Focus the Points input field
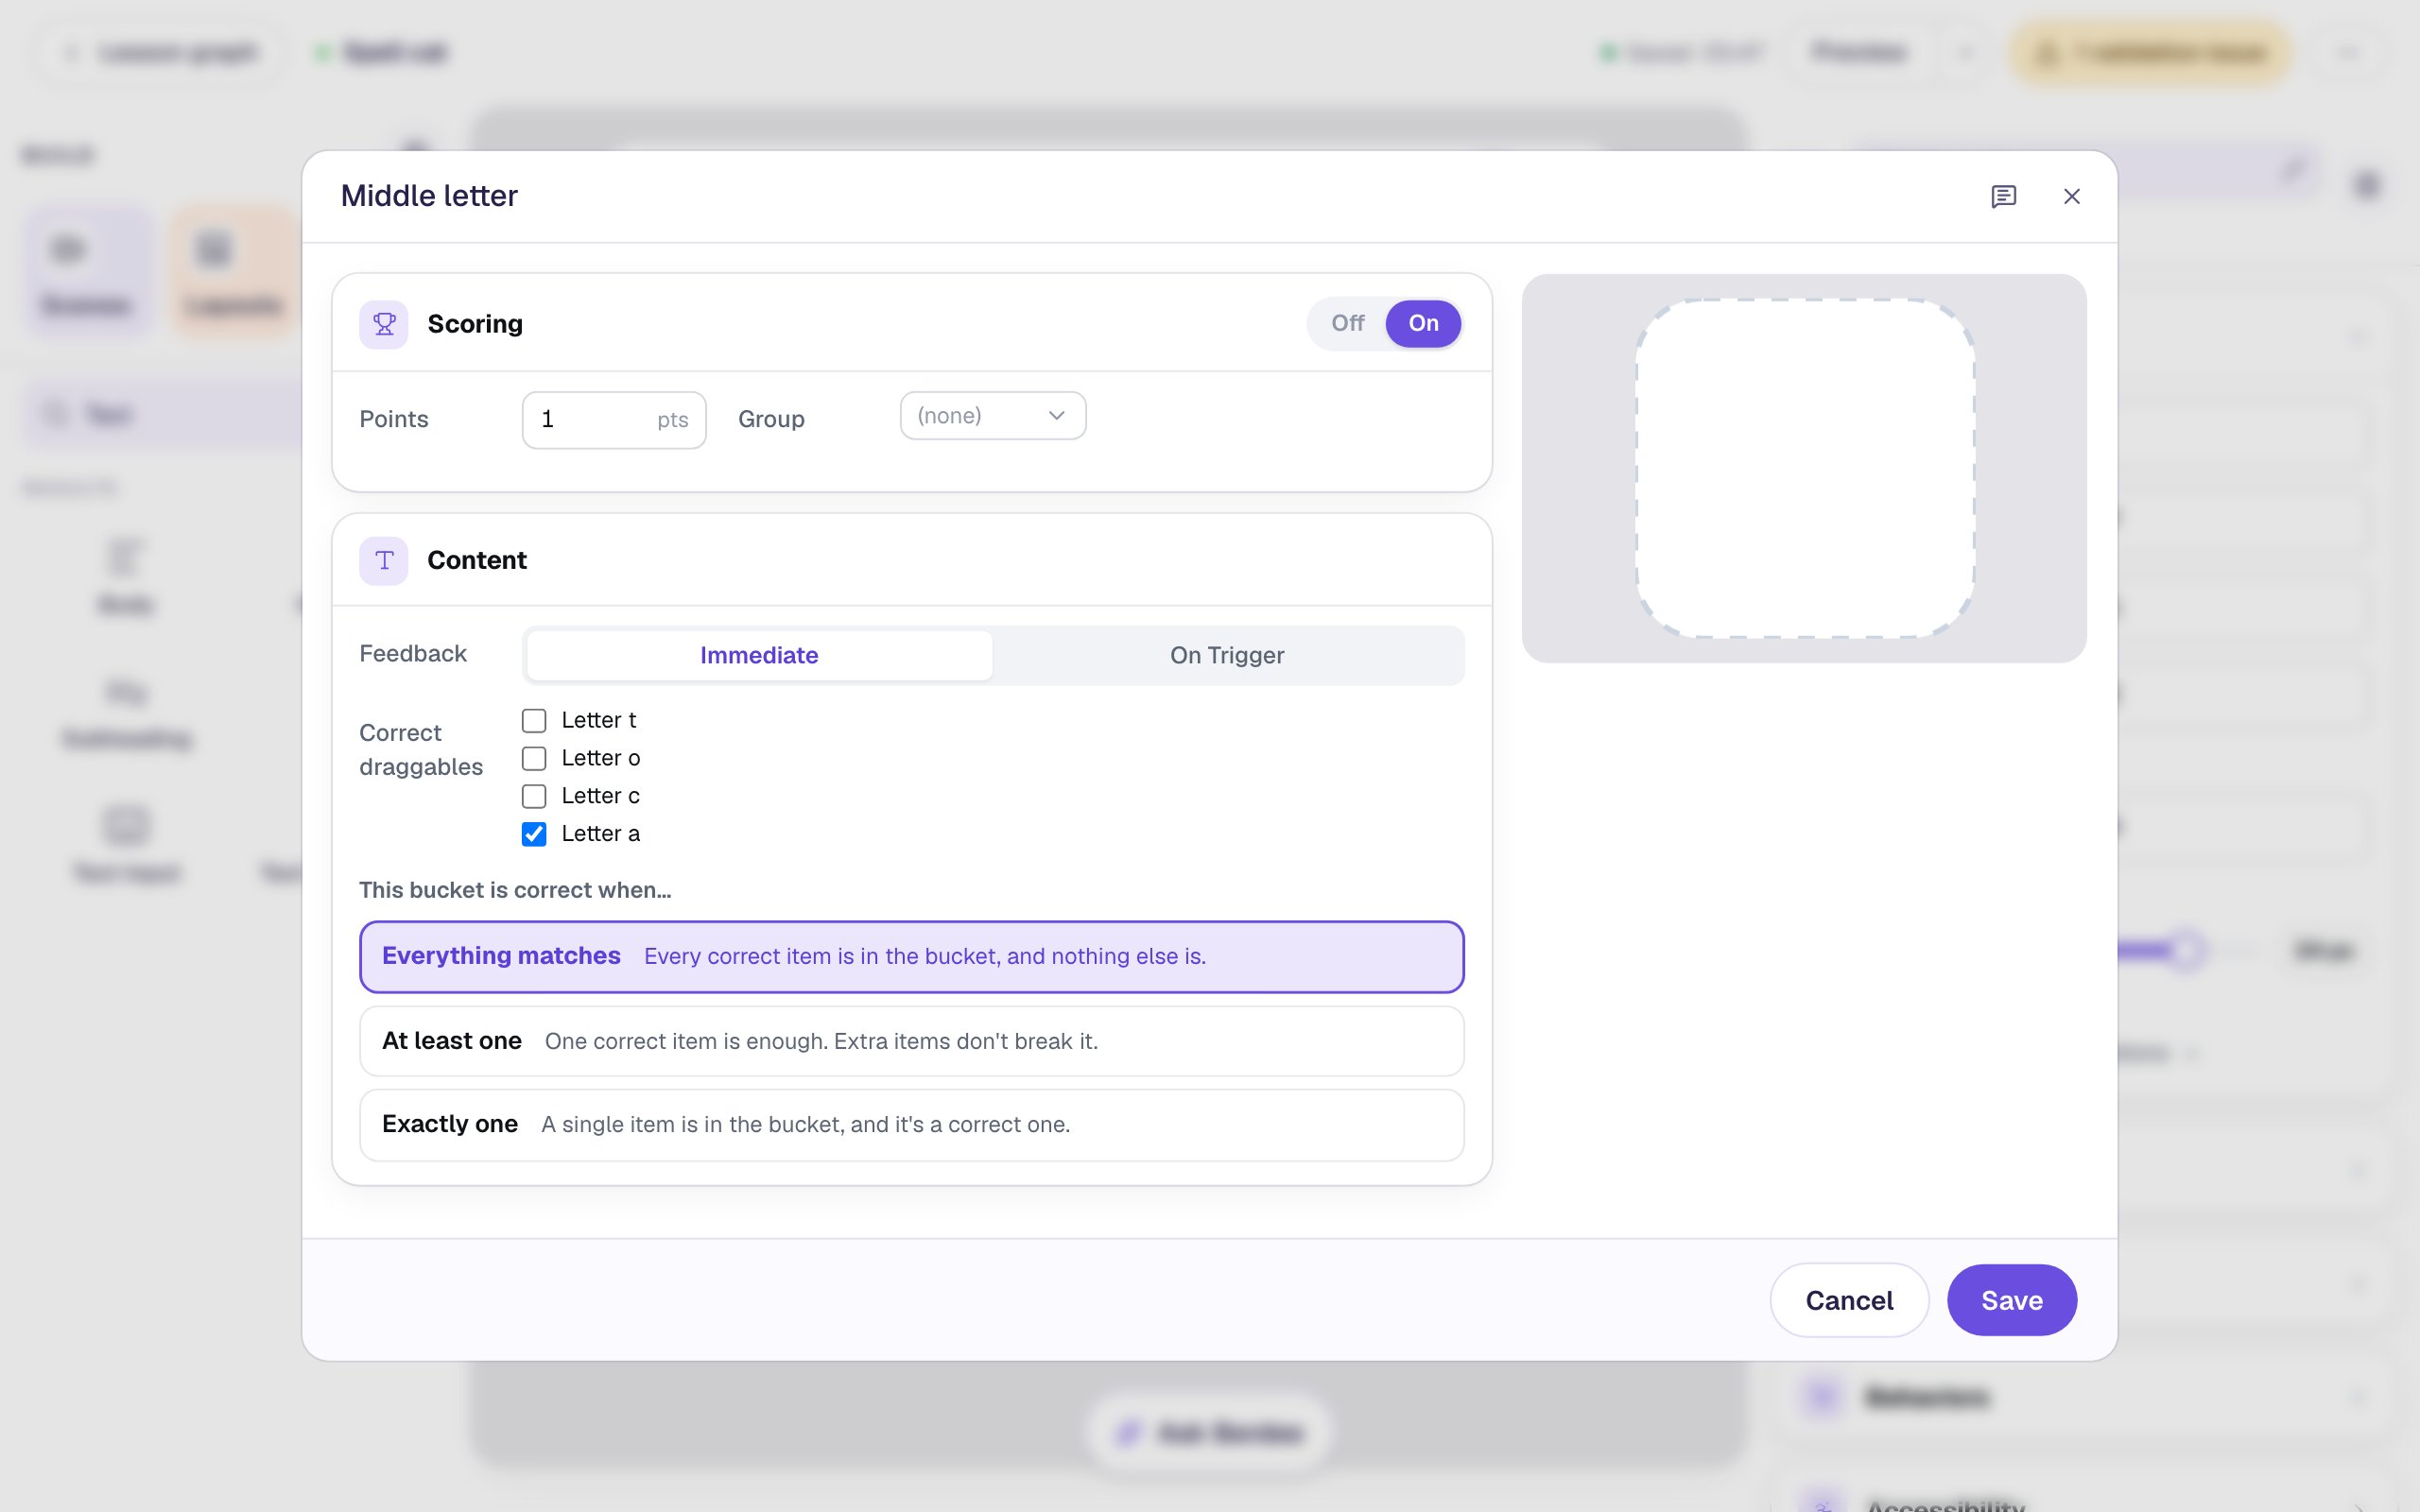This screenshot has width=2420, height=1512. coord(614,420)
